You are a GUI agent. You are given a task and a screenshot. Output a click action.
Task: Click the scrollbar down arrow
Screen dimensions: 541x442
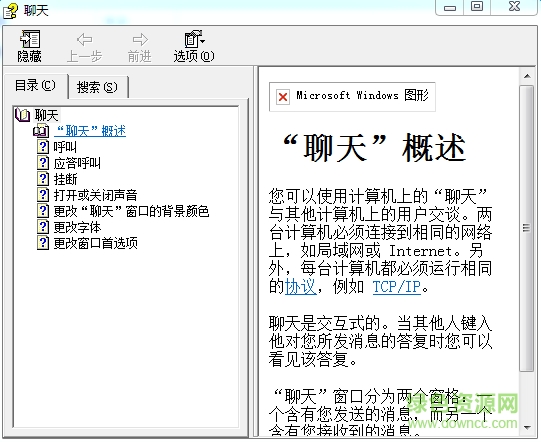tap(527, 428)
